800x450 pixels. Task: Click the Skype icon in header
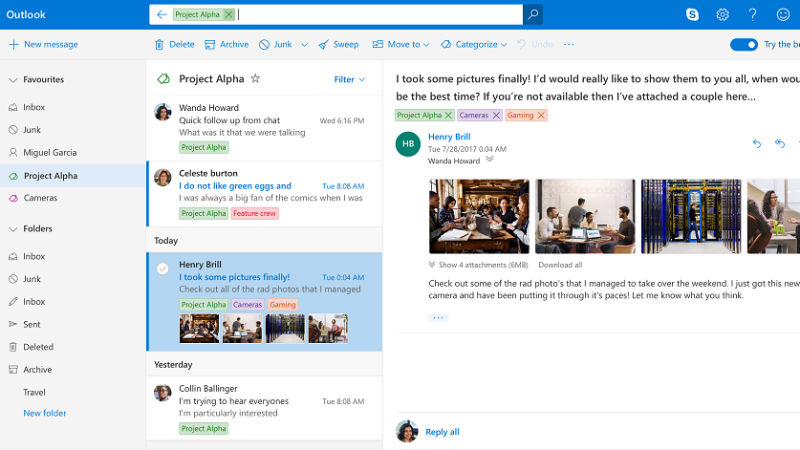(693, 14)
